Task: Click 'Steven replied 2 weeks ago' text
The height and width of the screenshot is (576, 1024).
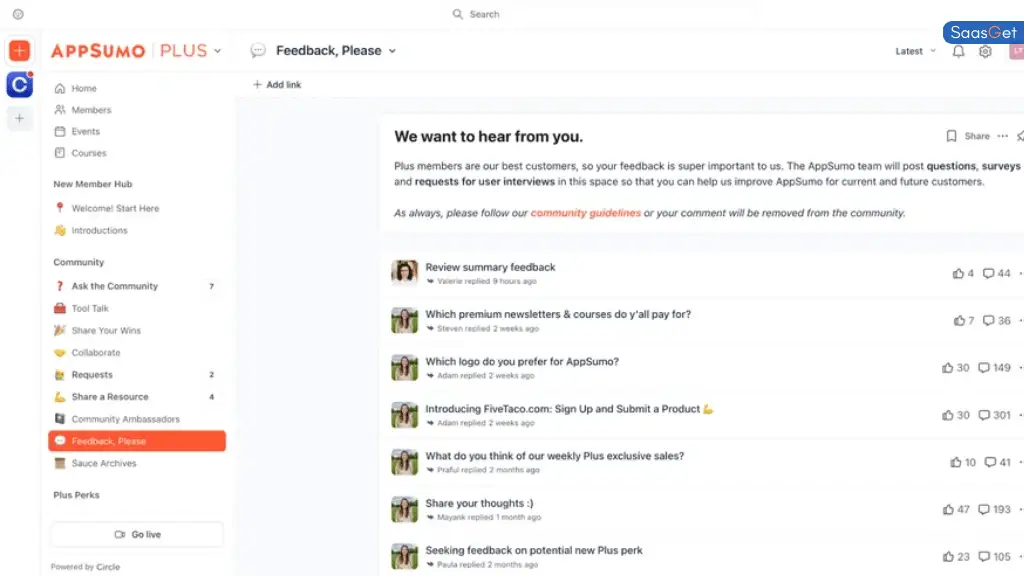Action: (488, 328)
